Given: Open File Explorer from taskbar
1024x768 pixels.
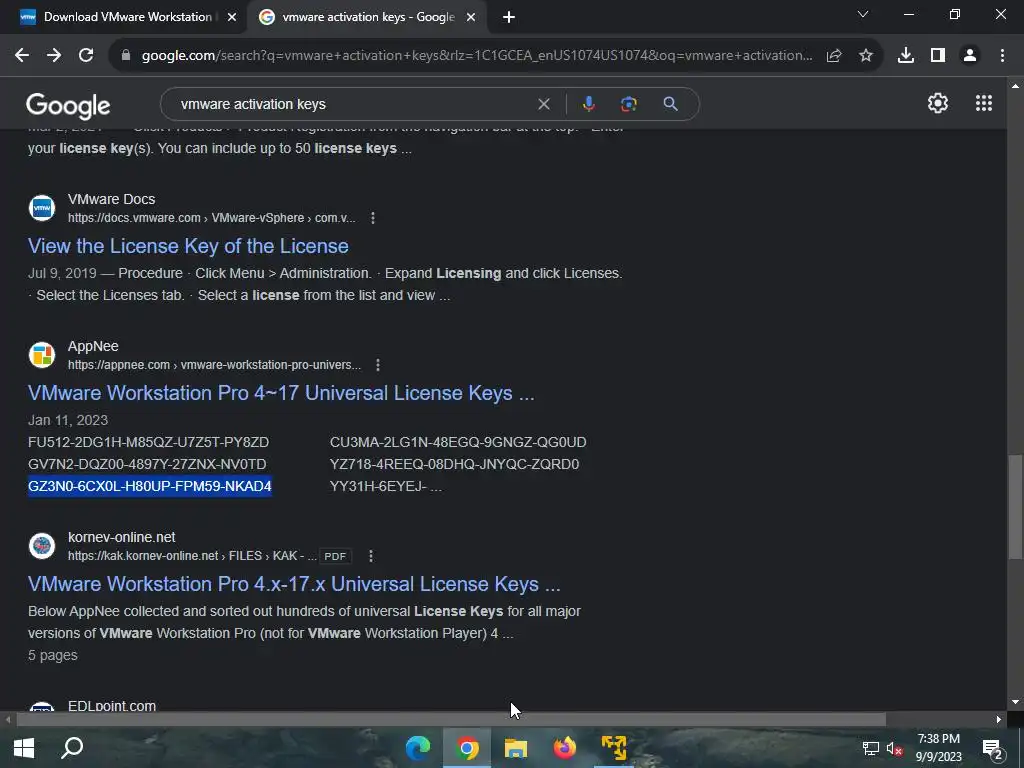Looking at the screenshot, I should pos(515,748).
